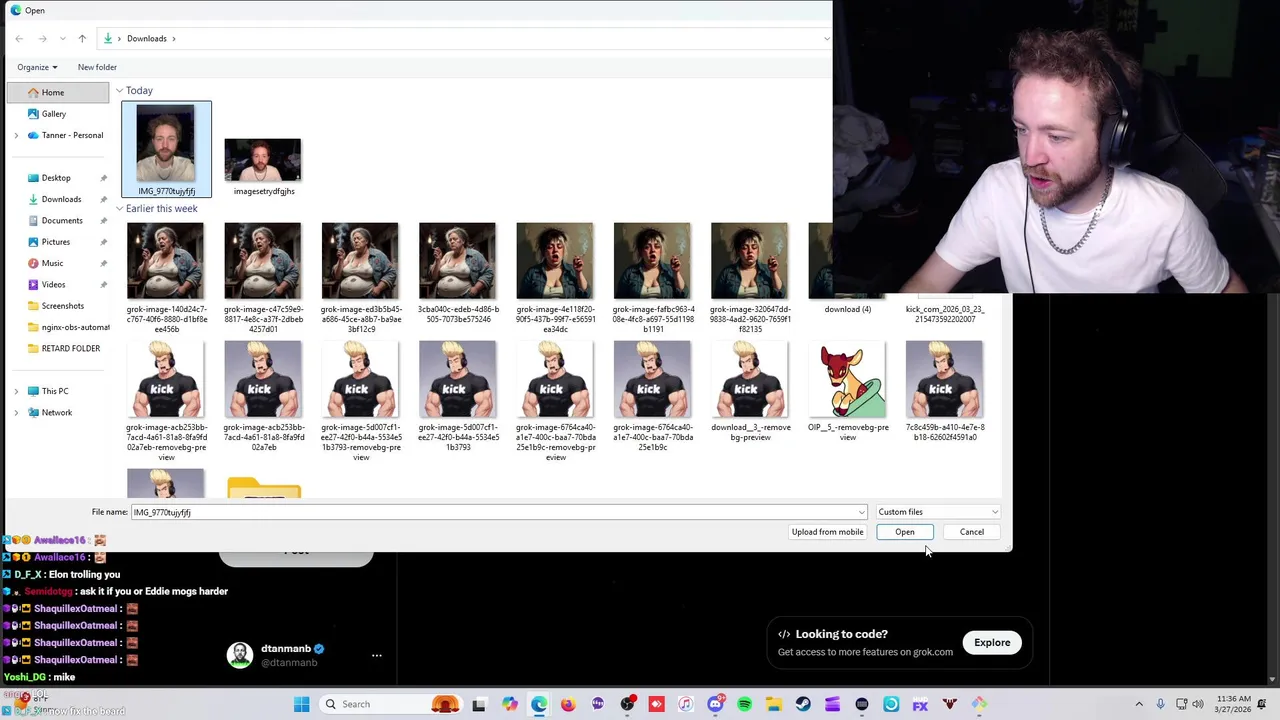Open File Explorer from the taskbar
The image size is (1280, 720).
[774, 704]
